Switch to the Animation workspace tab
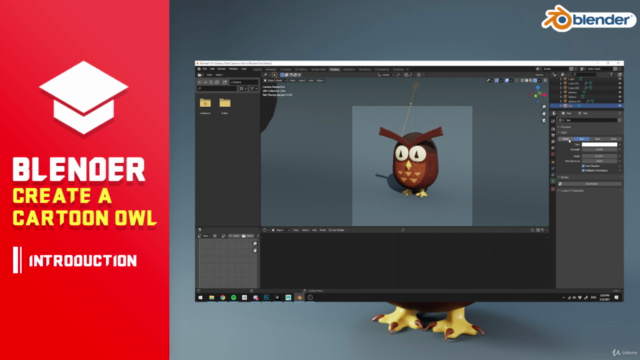Screen dimensions: 640x360 (x=349, y=69)
